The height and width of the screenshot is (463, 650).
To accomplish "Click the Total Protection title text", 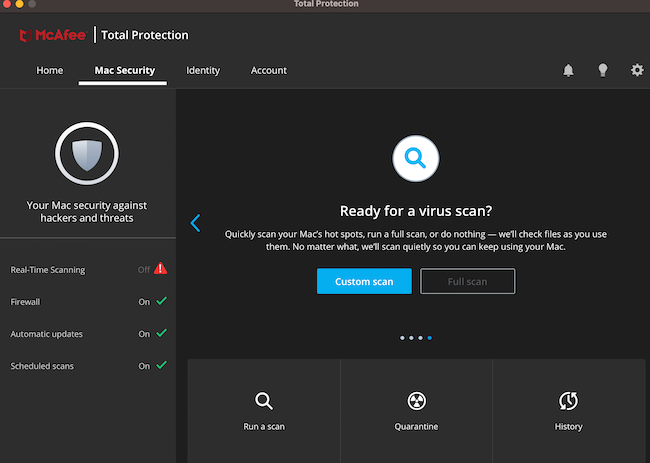I will (x=145, y=35).
